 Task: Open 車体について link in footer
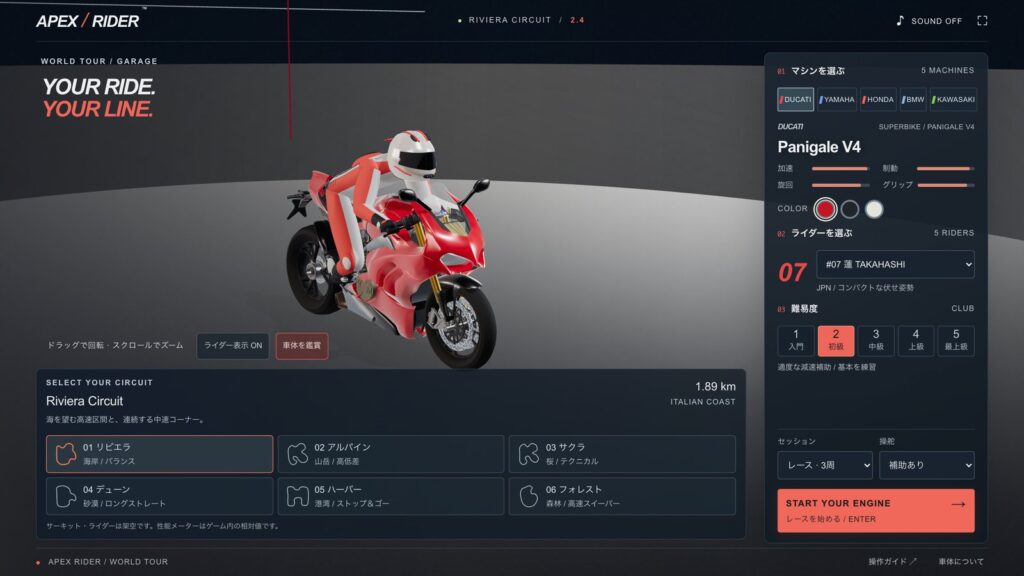click(961, 562)
